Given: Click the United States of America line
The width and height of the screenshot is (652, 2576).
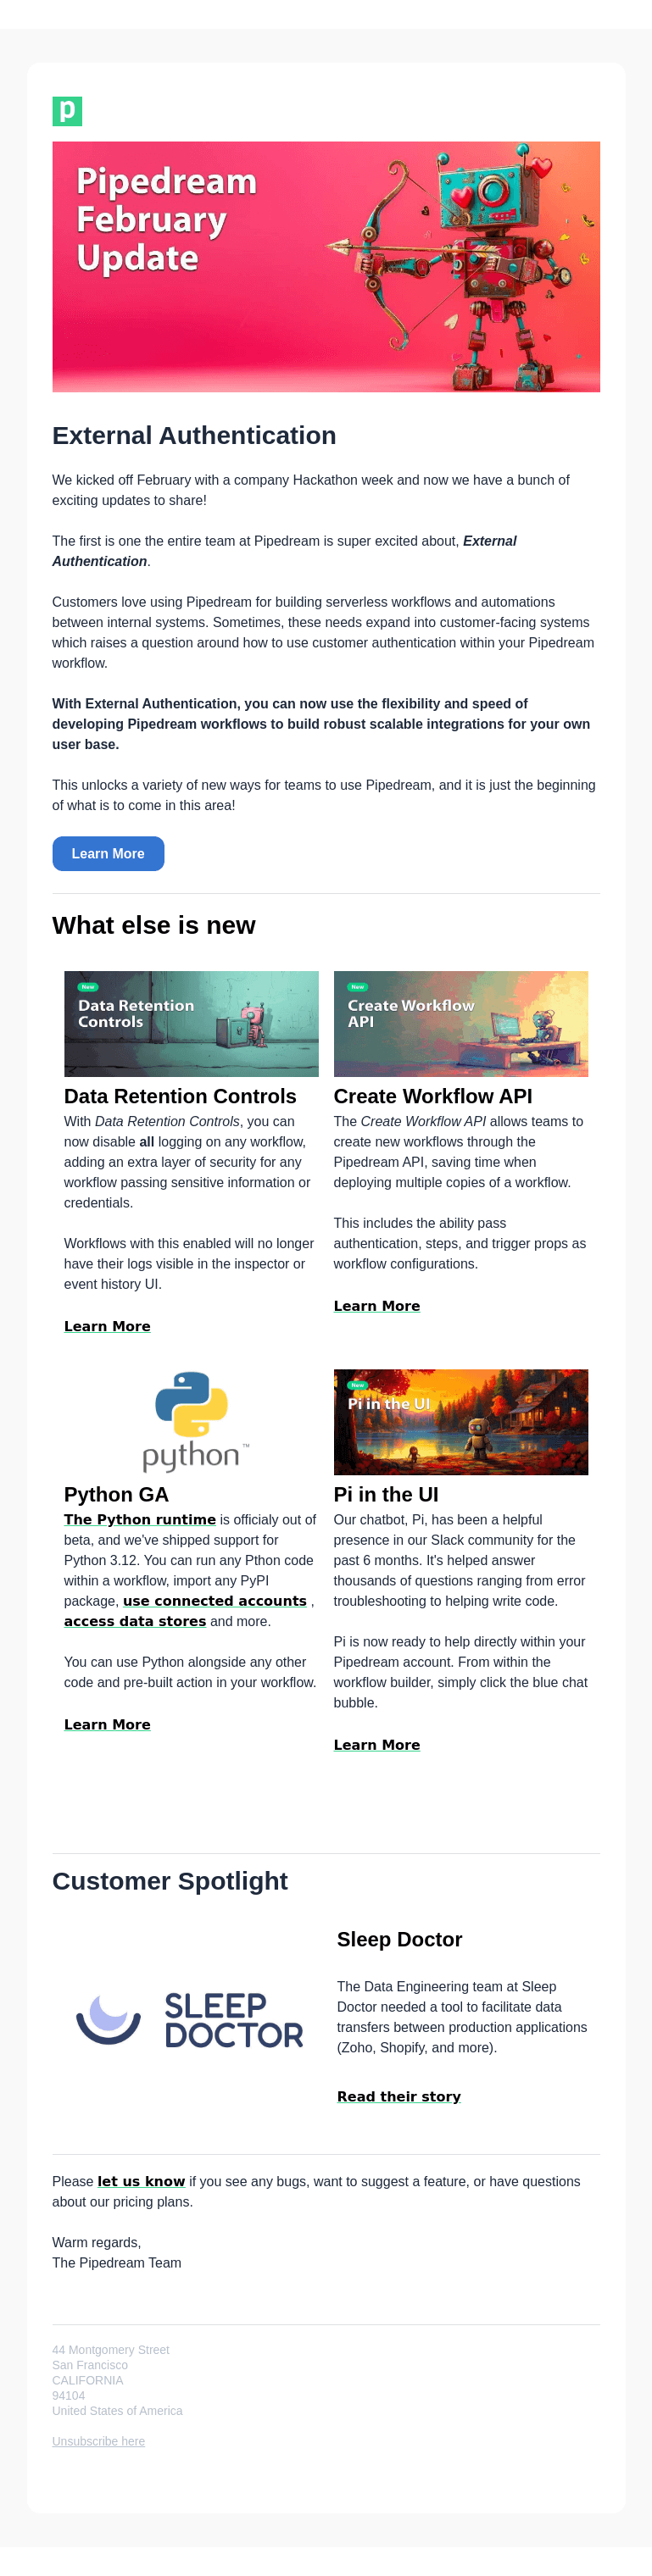Looking at the screenshot, I should click(117, 2411).
